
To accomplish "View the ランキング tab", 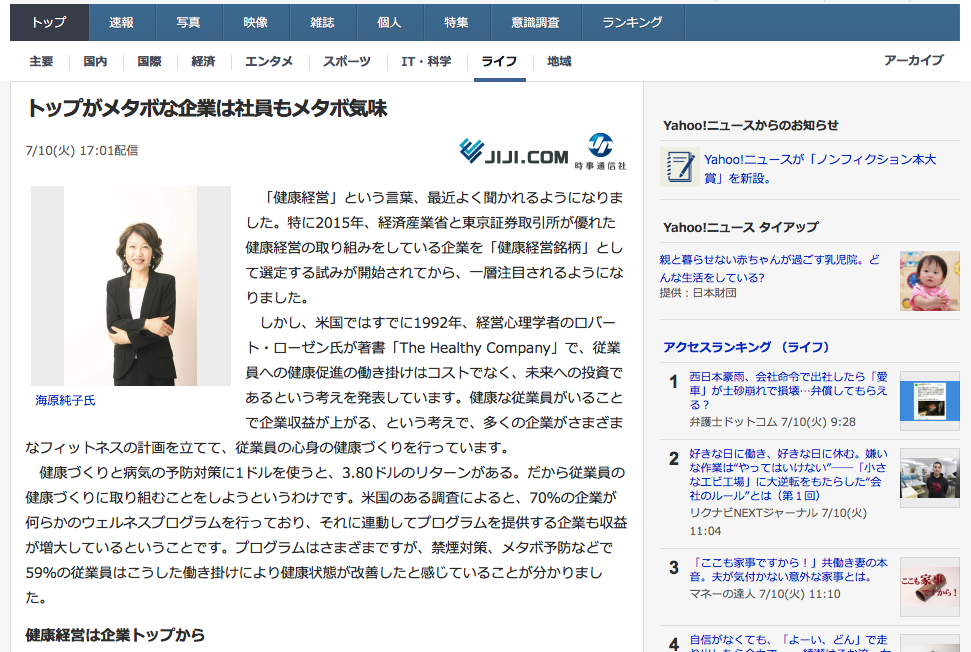I will (633, 22).
